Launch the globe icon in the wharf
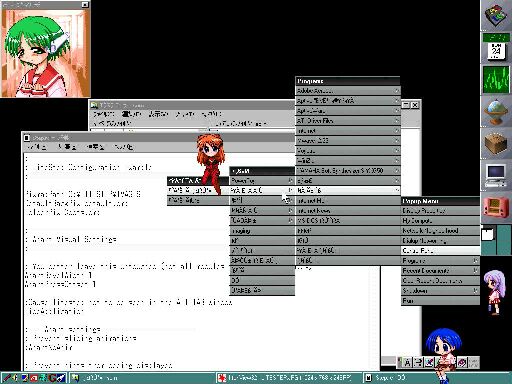The height and width of the screenshot is (384, 512). [496, 111]
